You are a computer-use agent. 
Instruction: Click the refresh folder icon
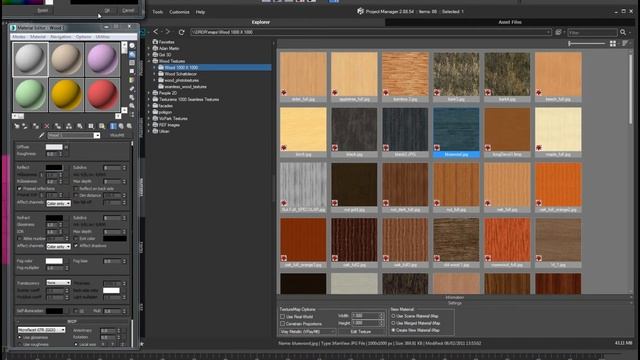[181, 32]
